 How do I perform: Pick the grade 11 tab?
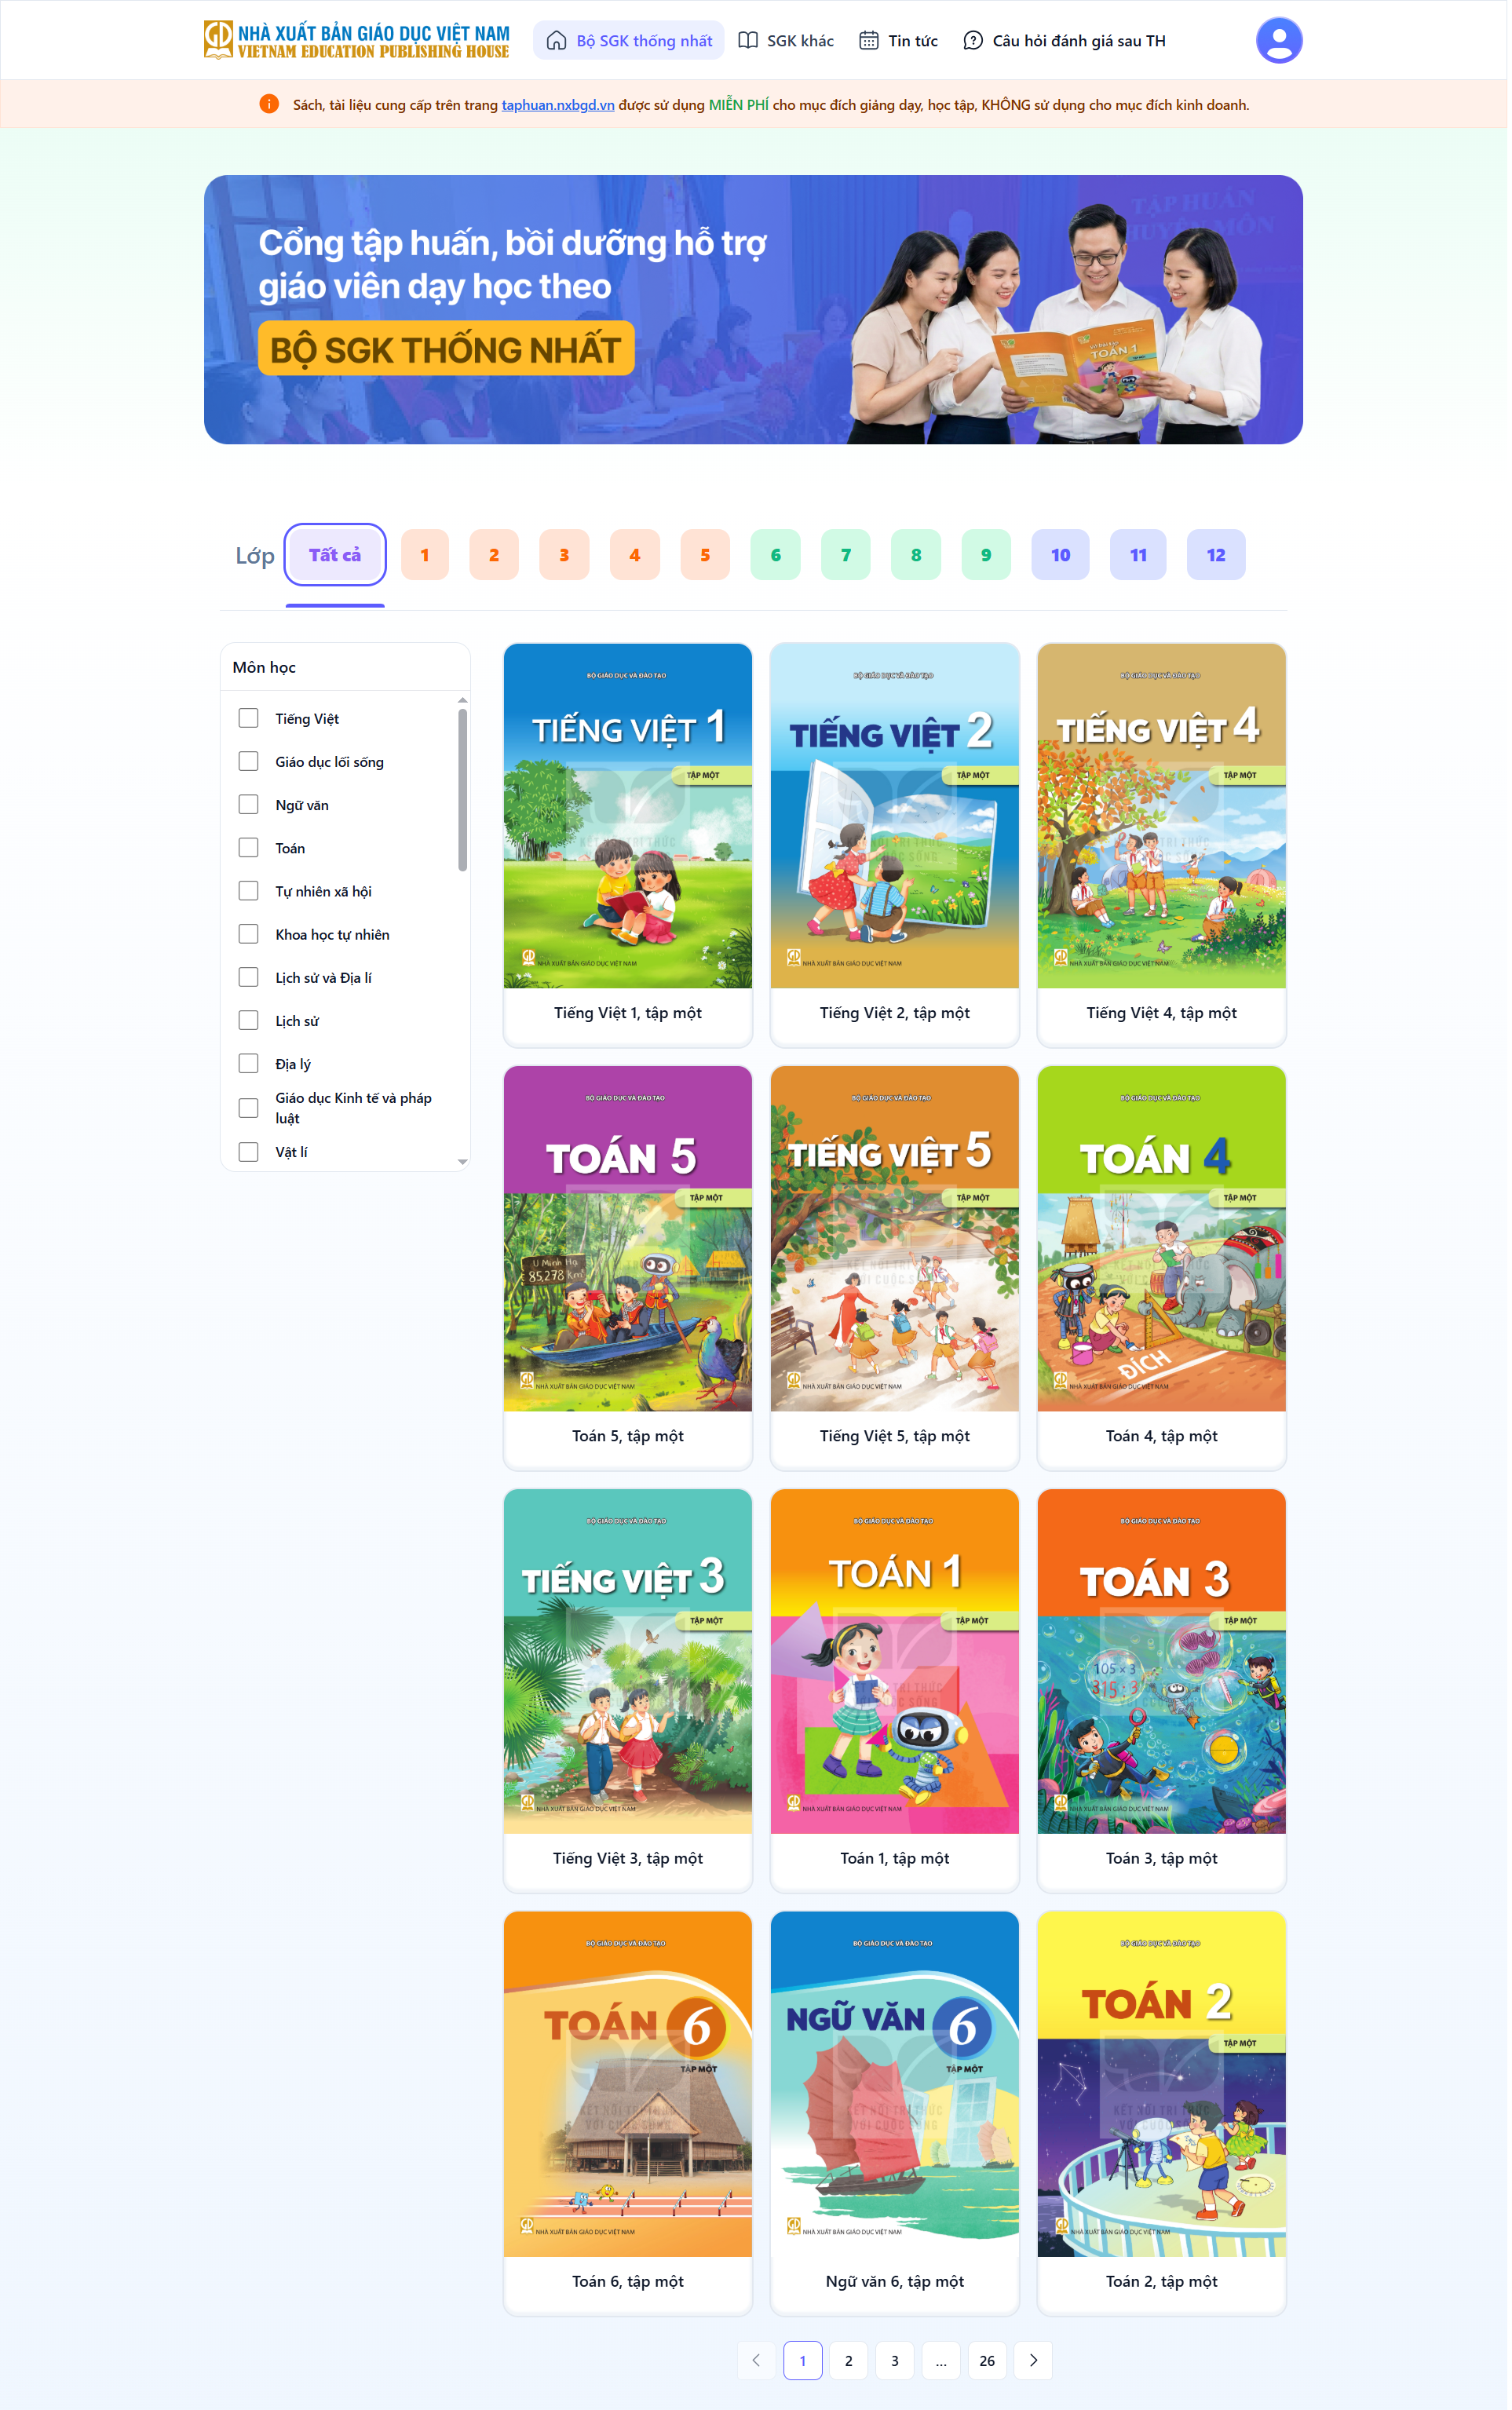pos(1138,554)
